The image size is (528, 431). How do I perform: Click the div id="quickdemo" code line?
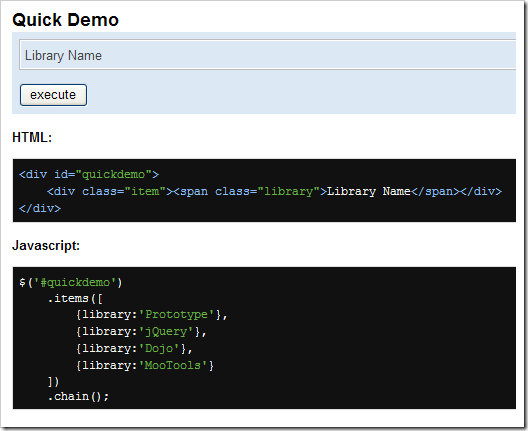[89, 174]
